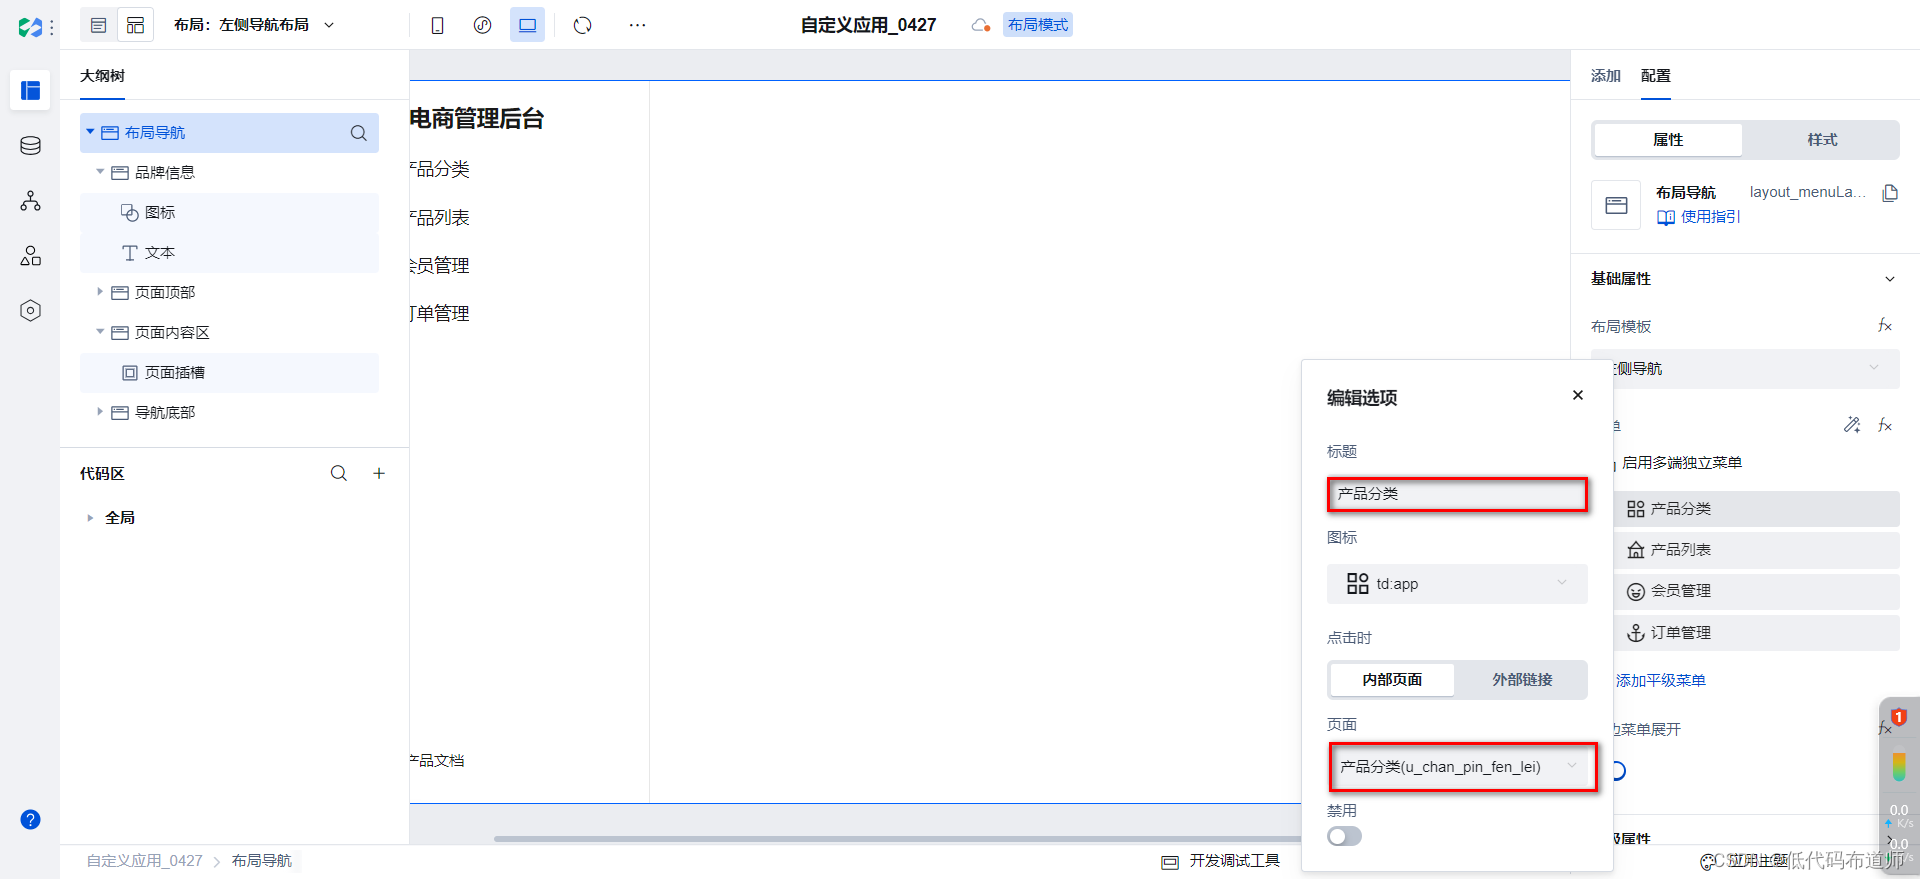
Task: Switch to the 配置 tab
Action: coord(1656,76)
